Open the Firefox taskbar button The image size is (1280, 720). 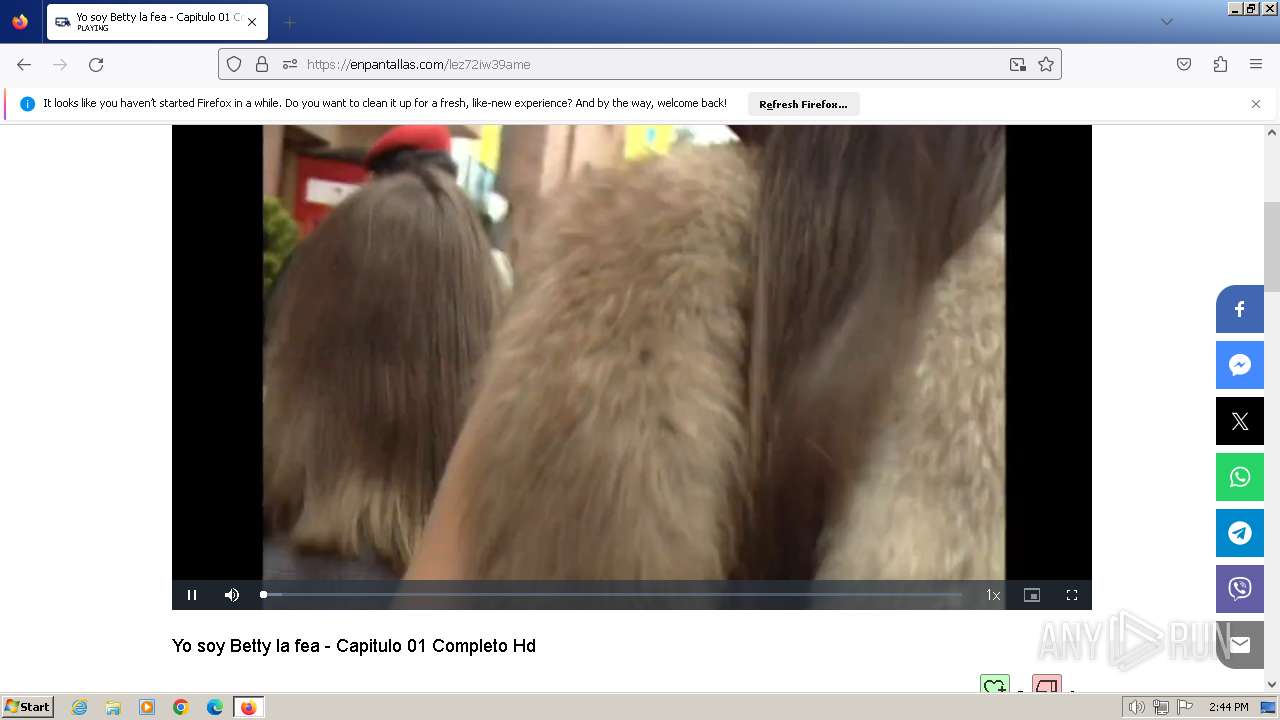coord(248,707)
